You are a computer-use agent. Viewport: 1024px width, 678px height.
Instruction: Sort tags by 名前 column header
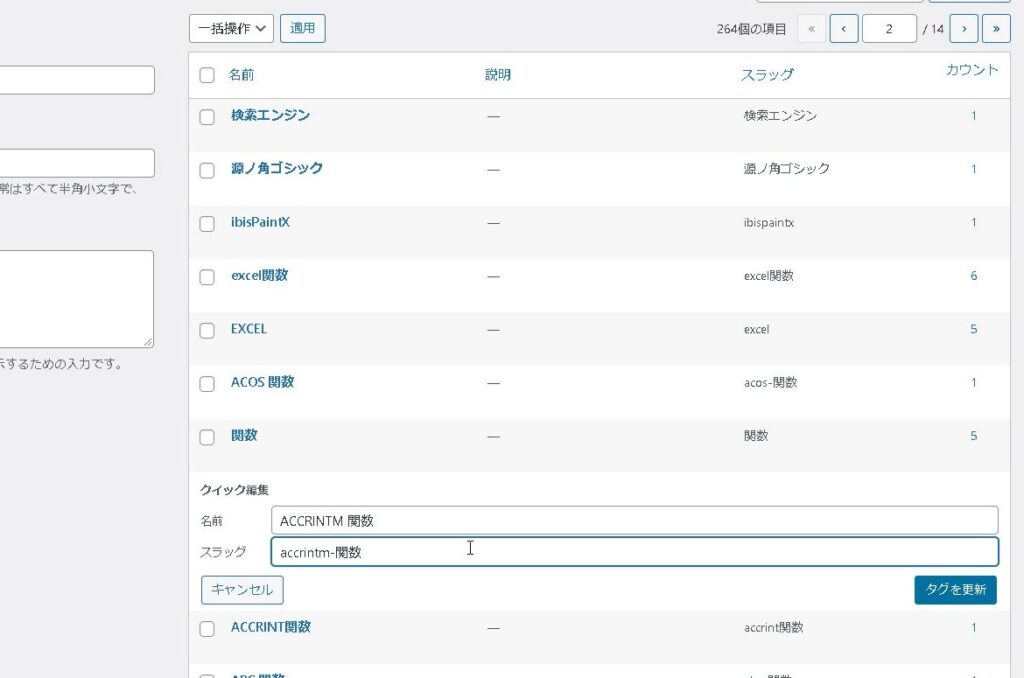tap(241, 75)
